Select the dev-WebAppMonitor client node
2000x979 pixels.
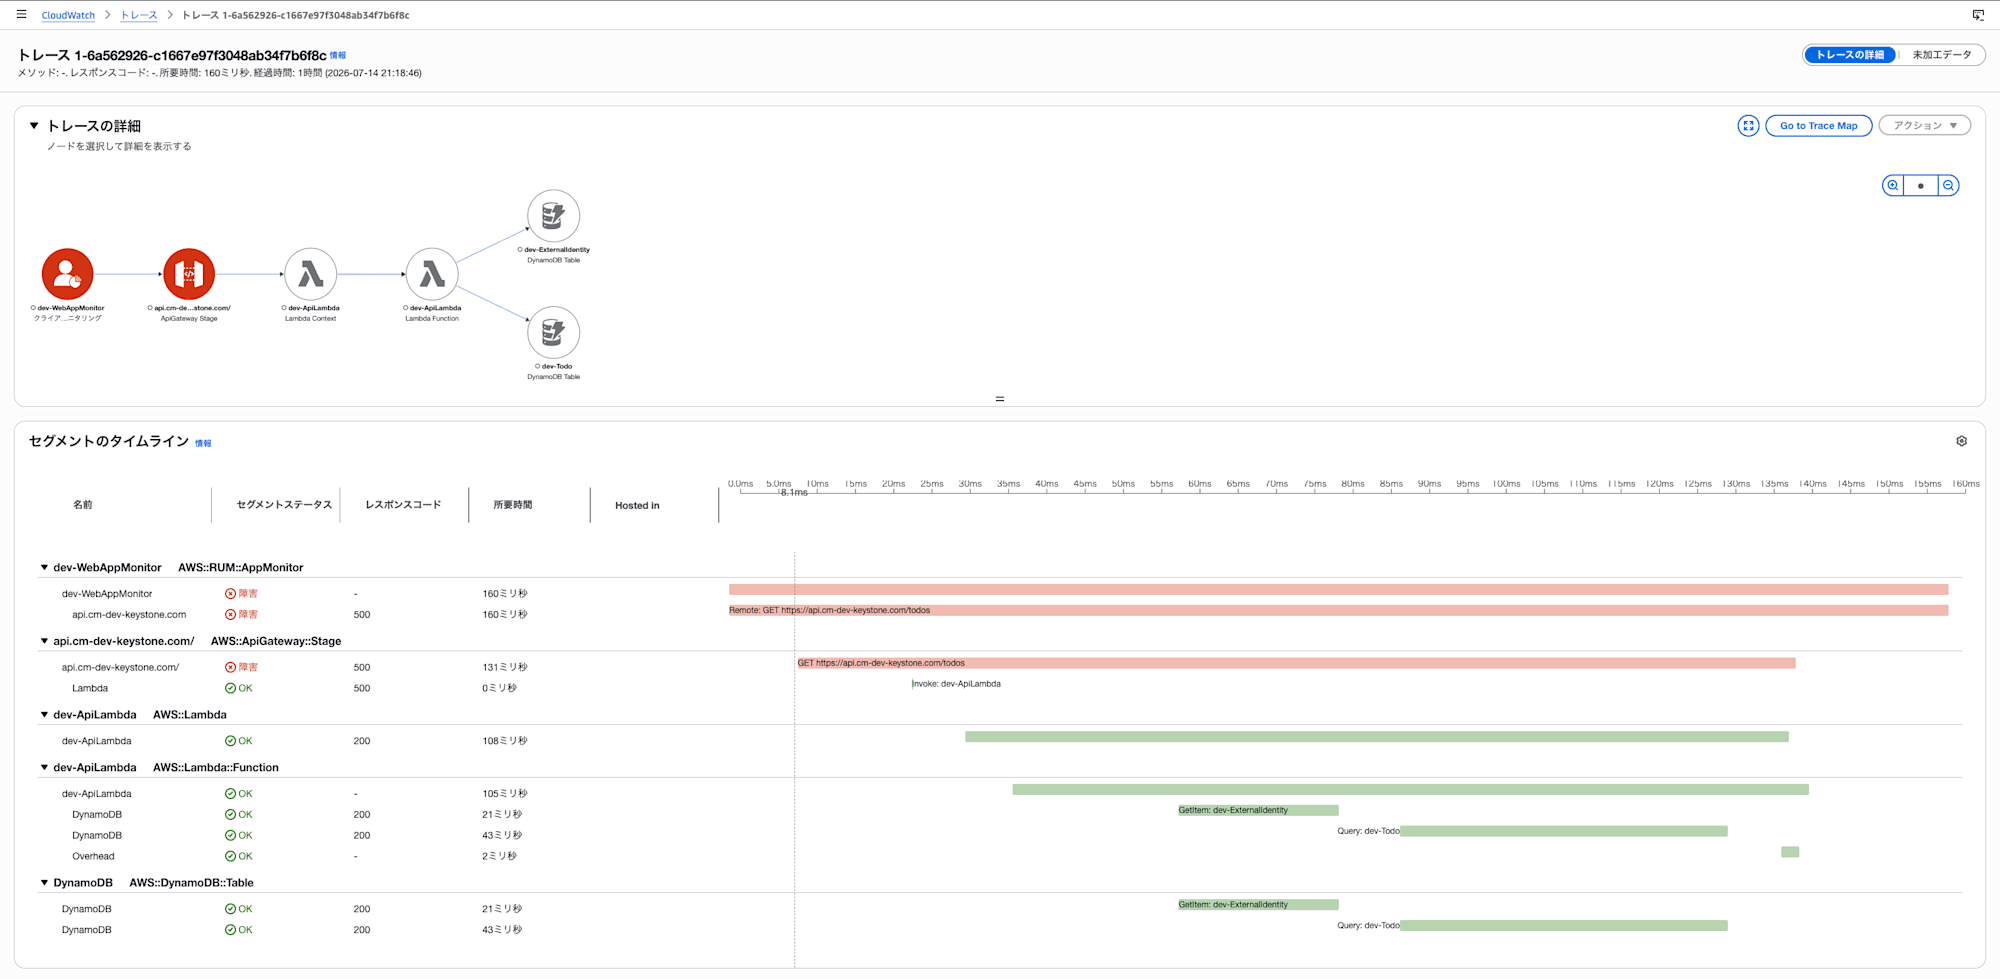tap(68, 274)
